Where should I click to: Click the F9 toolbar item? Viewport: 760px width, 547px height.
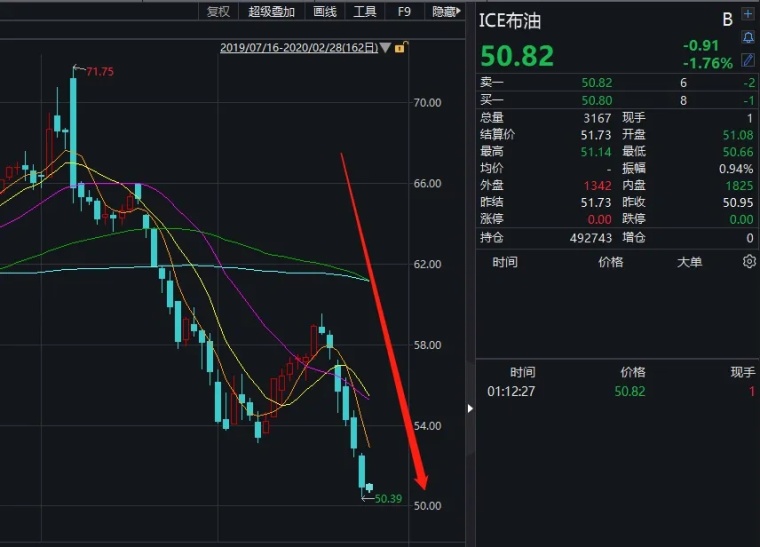click(x=404, y=11)
